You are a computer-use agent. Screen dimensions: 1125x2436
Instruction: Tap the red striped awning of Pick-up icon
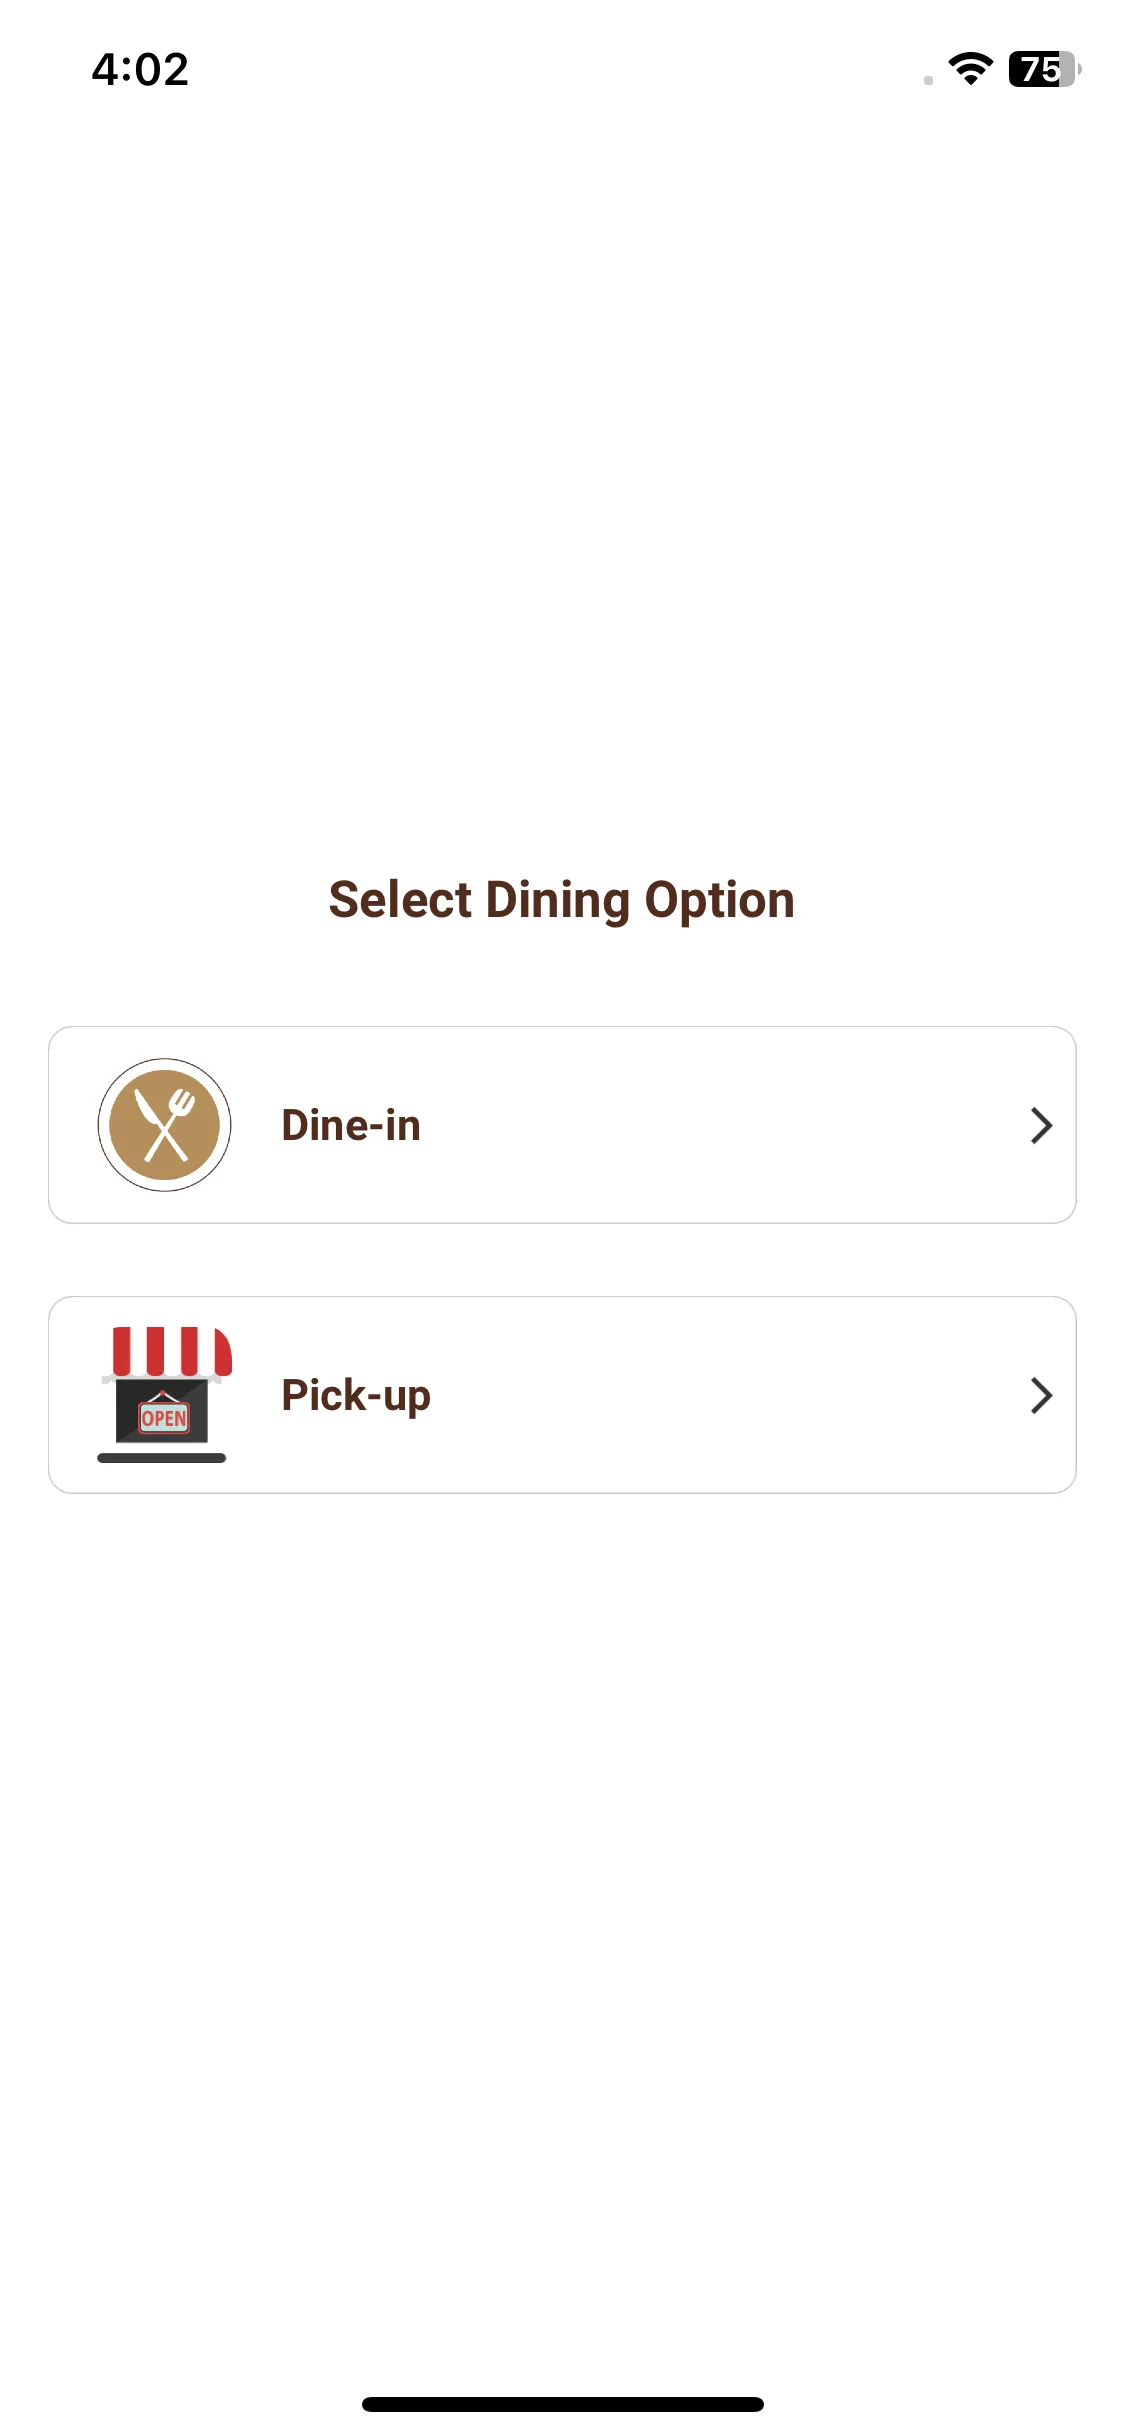(x=171, y=1351)
